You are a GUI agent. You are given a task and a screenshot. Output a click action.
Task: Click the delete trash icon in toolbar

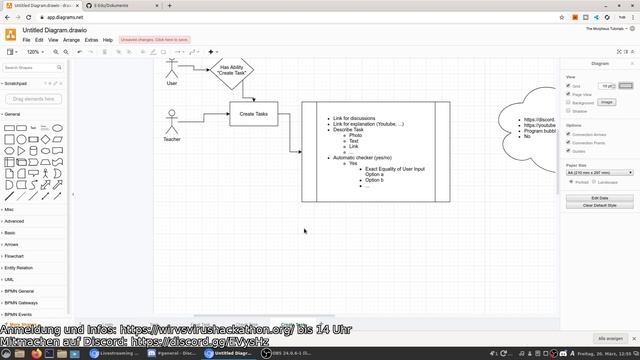(104, 52)
